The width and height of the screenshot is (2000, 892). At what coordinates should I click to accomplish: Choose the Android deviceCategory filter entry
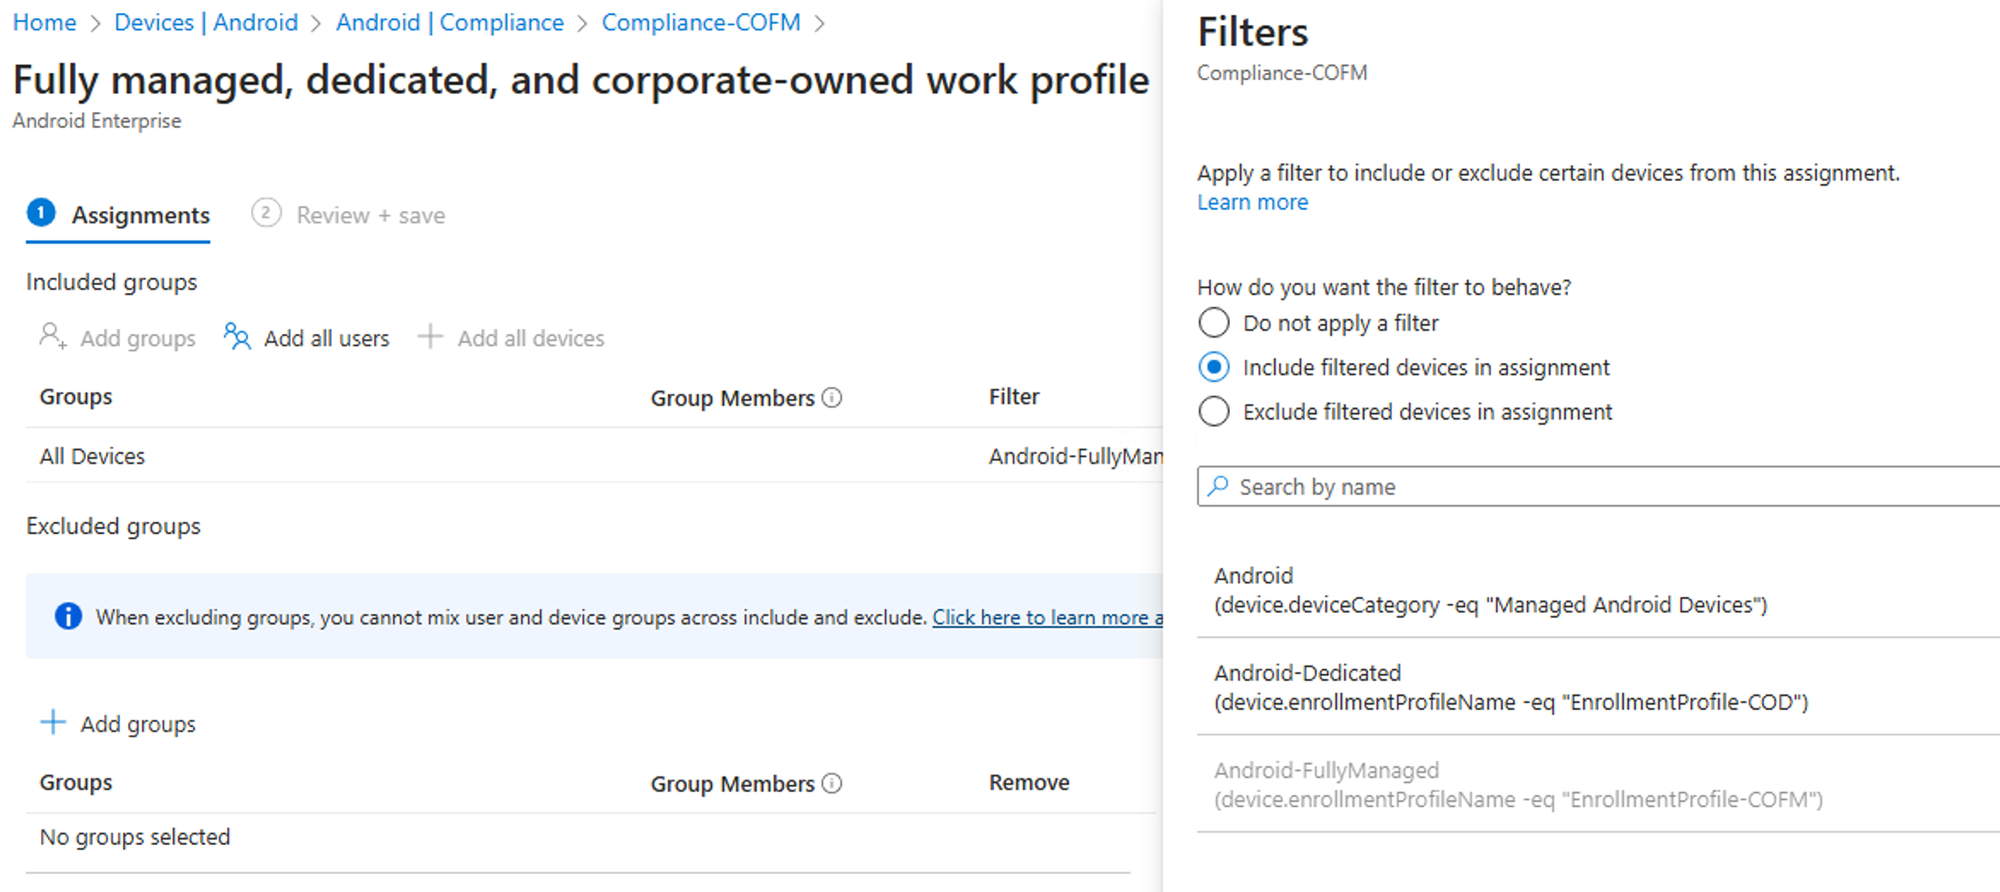point(1490,590)
